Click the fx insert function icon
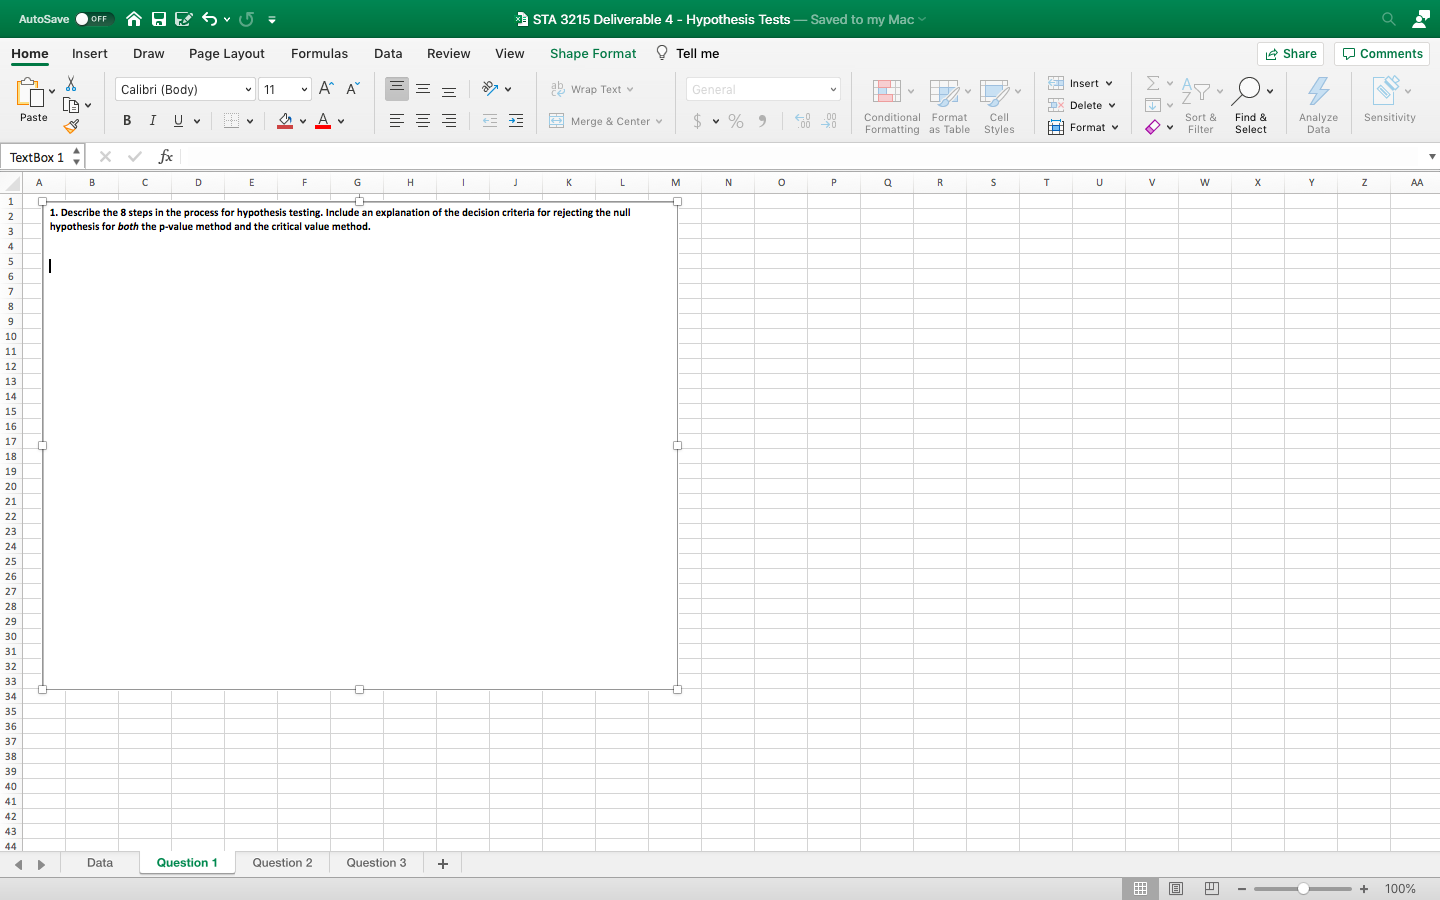The height and width of the screenshot is (900, 1440). point(166,157)
